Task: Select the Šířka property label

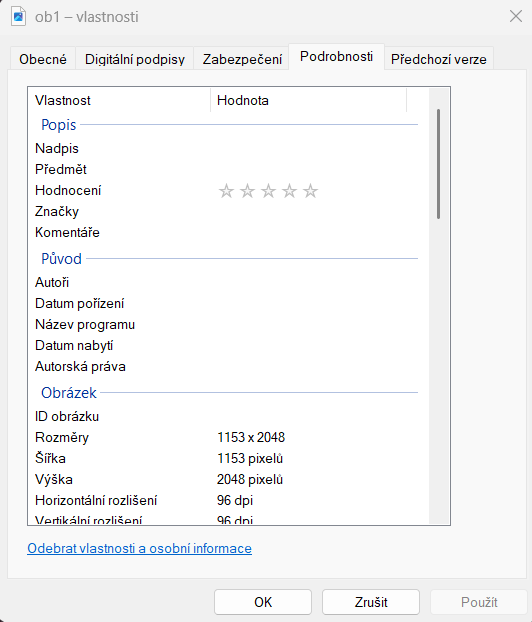Action: coord(50,458)
